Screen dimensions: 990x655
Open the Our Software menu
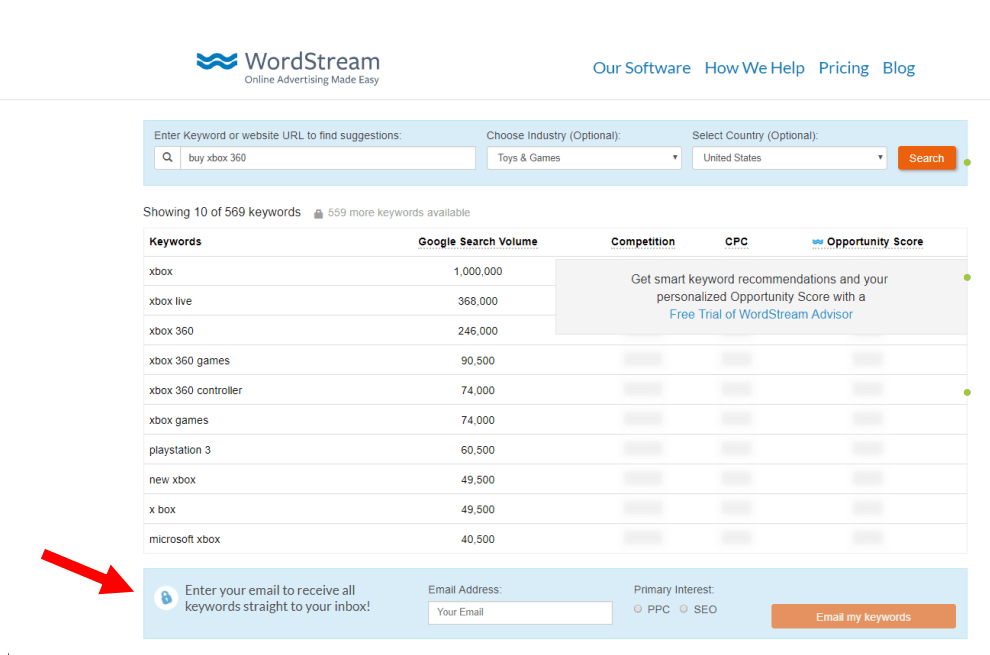pyautogui.click(x=641, y=68)
